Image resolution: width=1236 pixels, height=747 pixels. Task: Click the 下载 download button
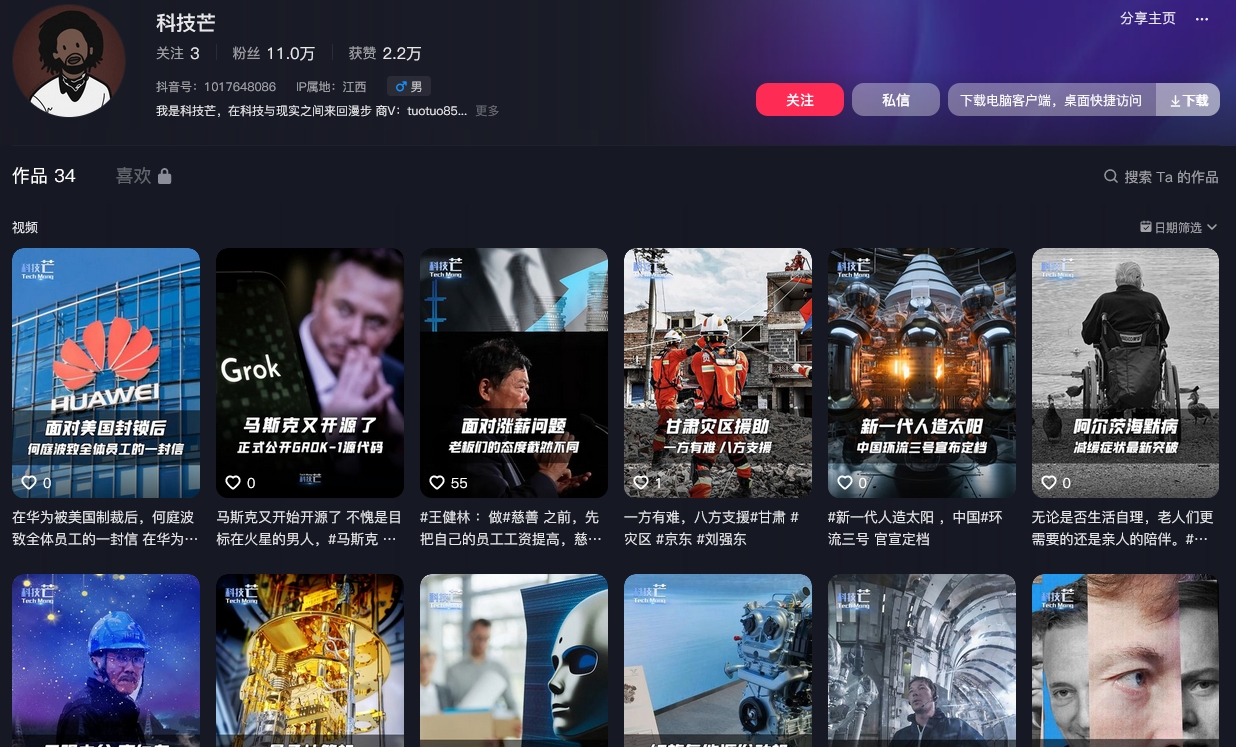point(1189,100)
